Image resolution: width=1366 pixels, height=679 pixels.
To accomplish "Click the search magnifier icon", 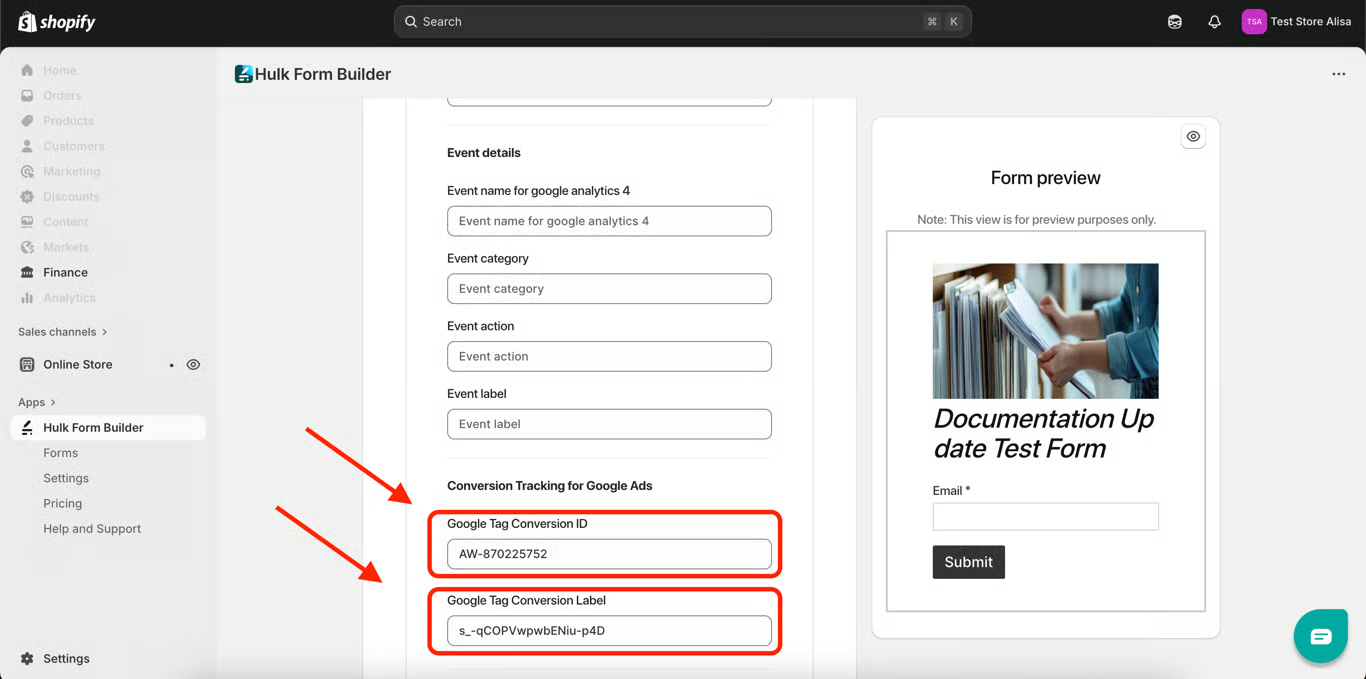I will pos(411,21).
